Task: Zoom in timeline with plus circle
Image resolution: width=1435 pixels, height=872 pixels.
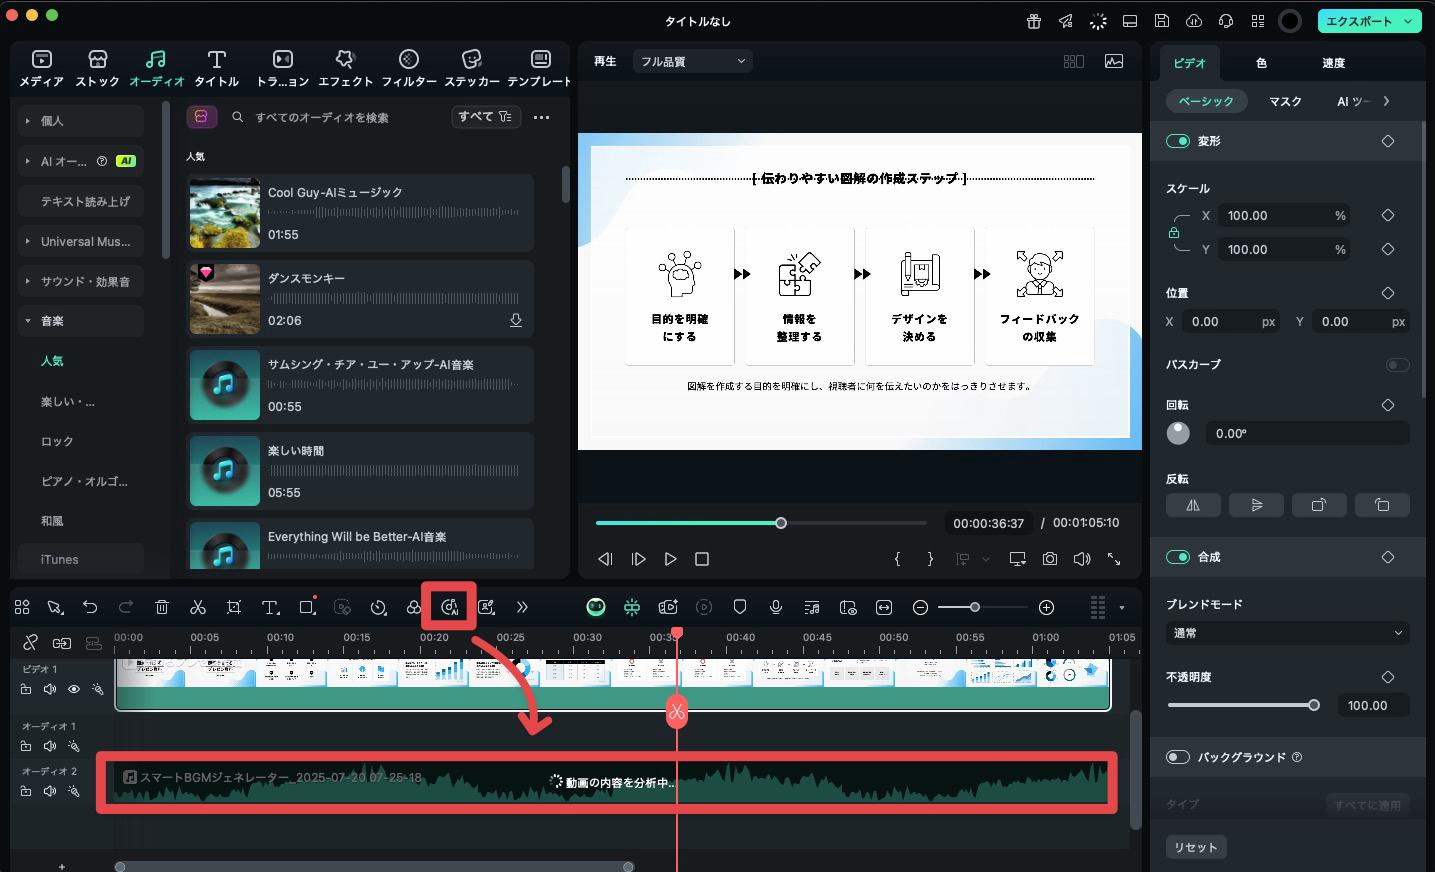Action: coord(1046,607)
